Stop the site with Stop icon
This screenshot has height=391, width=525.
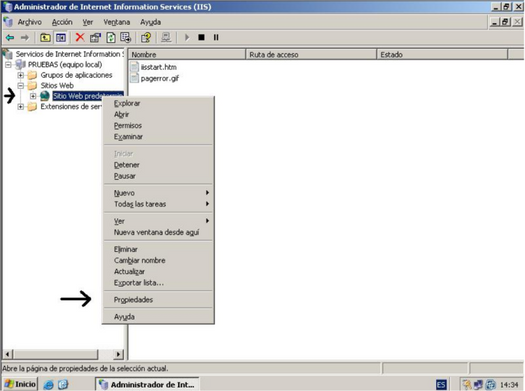tap(201, 37)
